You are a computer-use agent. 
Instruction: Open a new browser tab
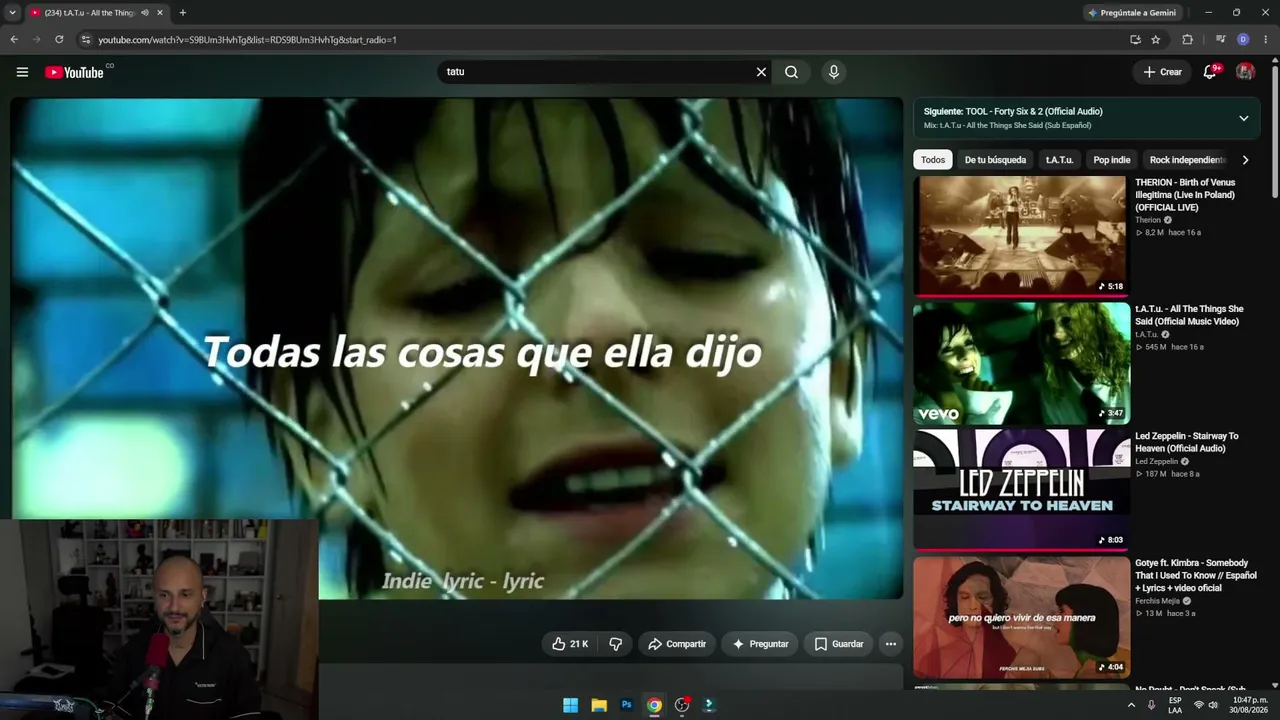tap(182, 13)
